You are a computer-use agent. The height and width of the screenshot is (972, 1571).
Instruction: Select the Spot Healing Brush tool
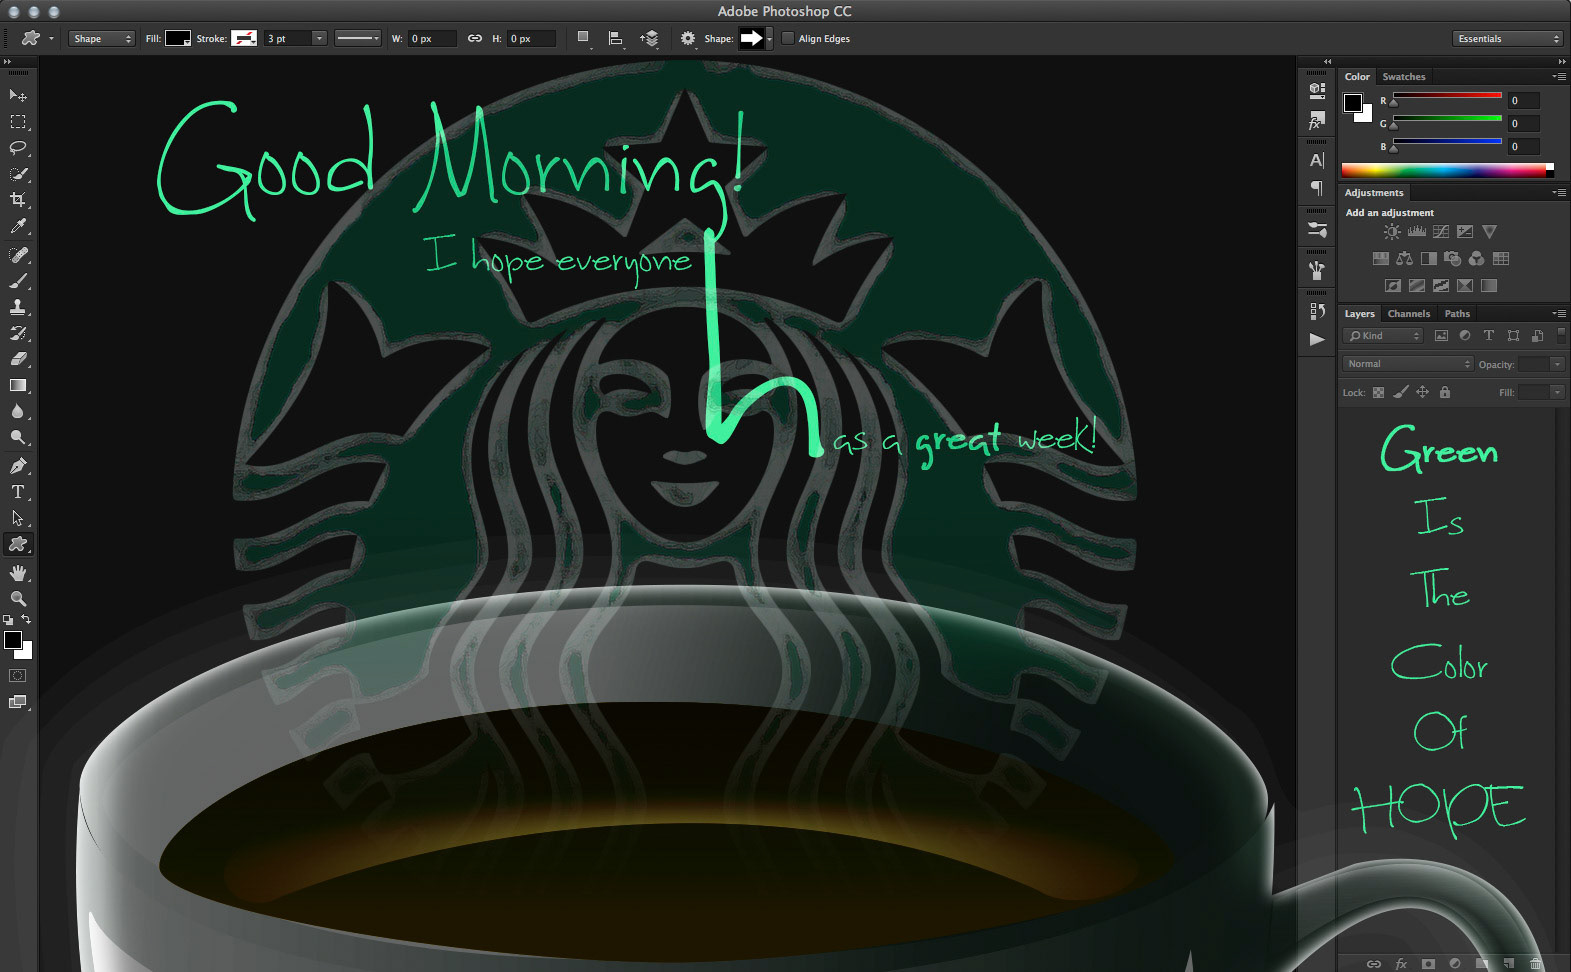(x=18, y=255)
